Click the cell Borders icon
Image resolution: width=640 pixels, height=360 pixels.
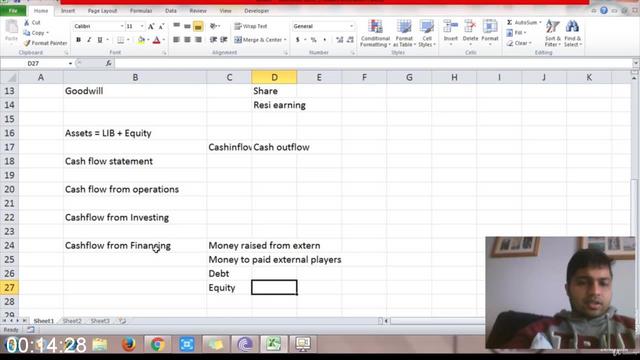pyautogui.click(x=120, y=40)
